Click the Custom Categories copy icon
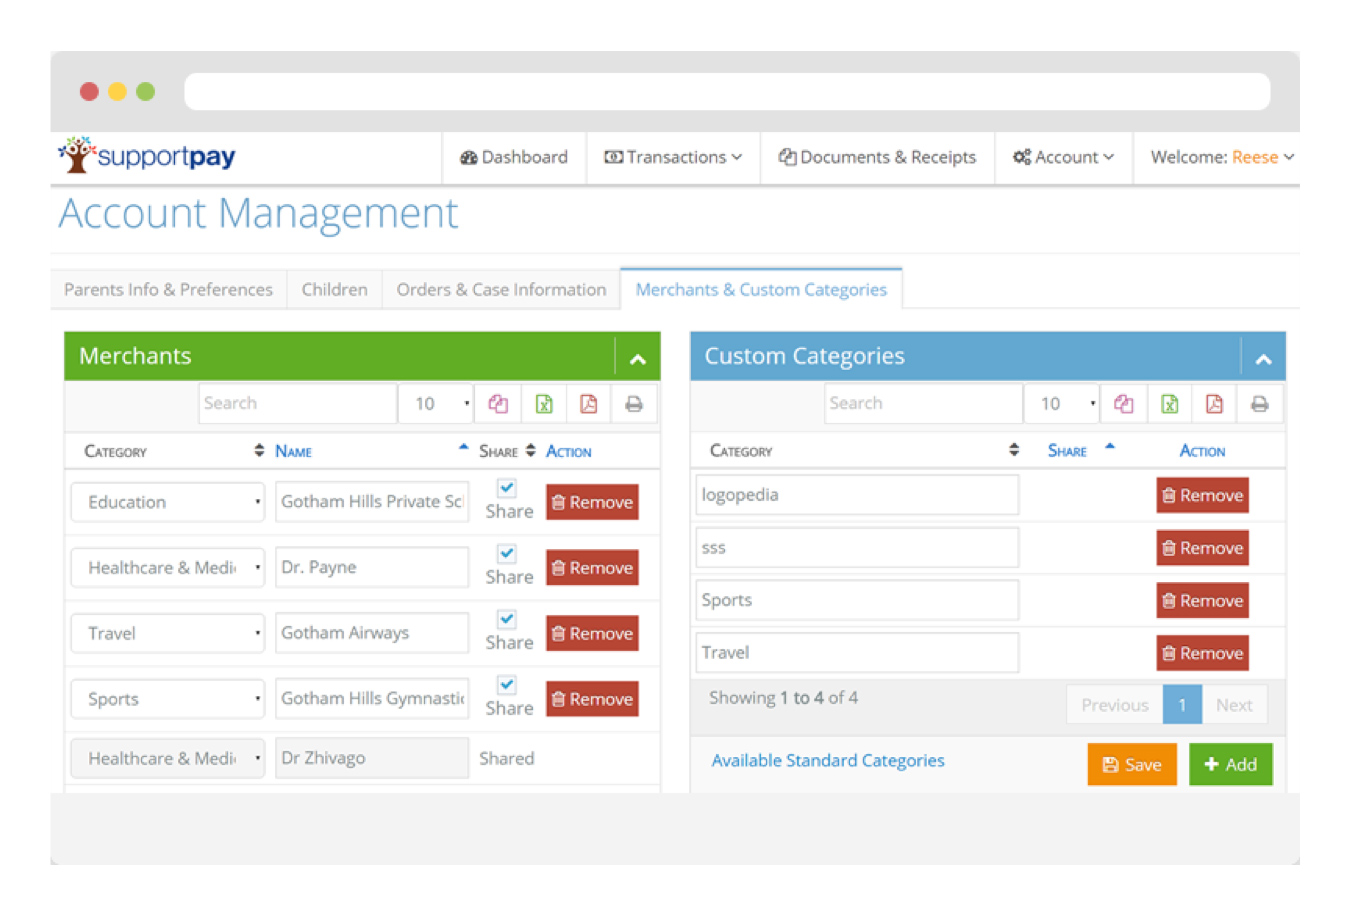 [1123, 404]
